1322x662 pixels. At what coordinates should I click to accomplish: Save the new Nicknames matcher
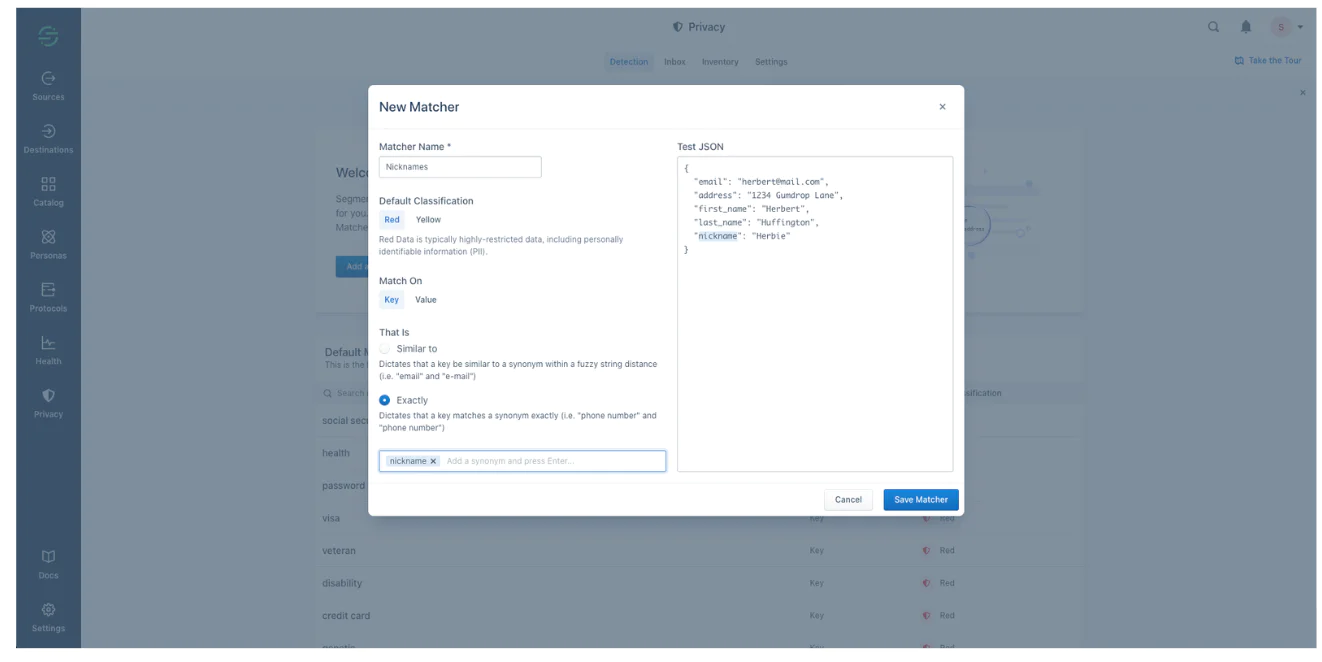pyautogui.click(x=919, y=499)
